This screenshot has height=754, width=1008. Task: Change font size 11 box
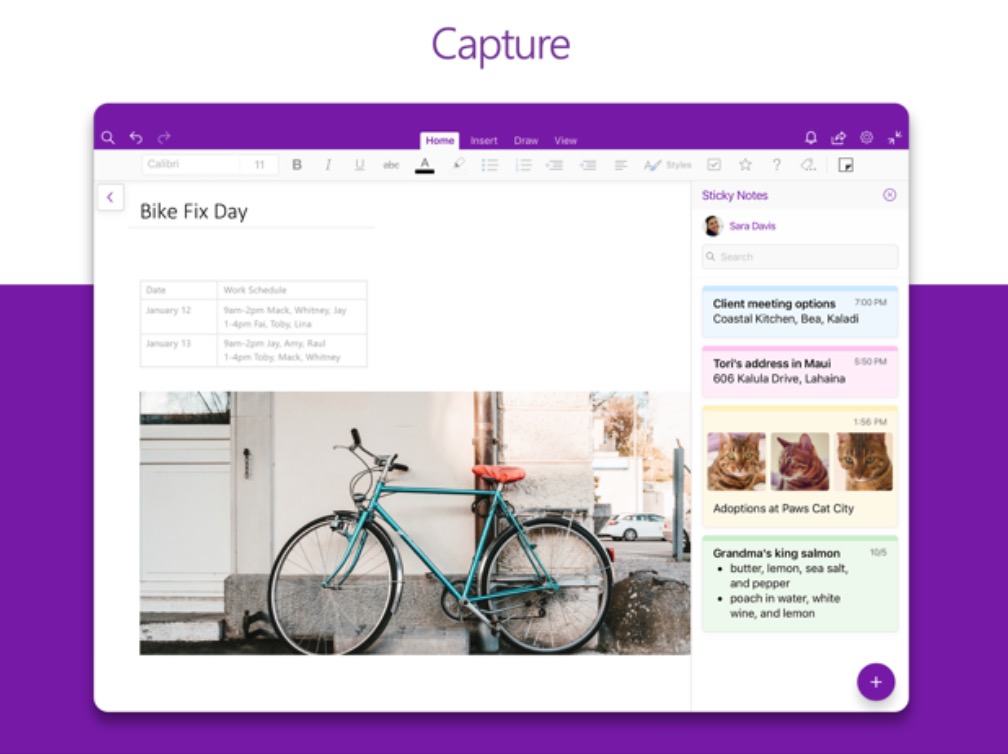pyautogui.click(x=259, y=165)
